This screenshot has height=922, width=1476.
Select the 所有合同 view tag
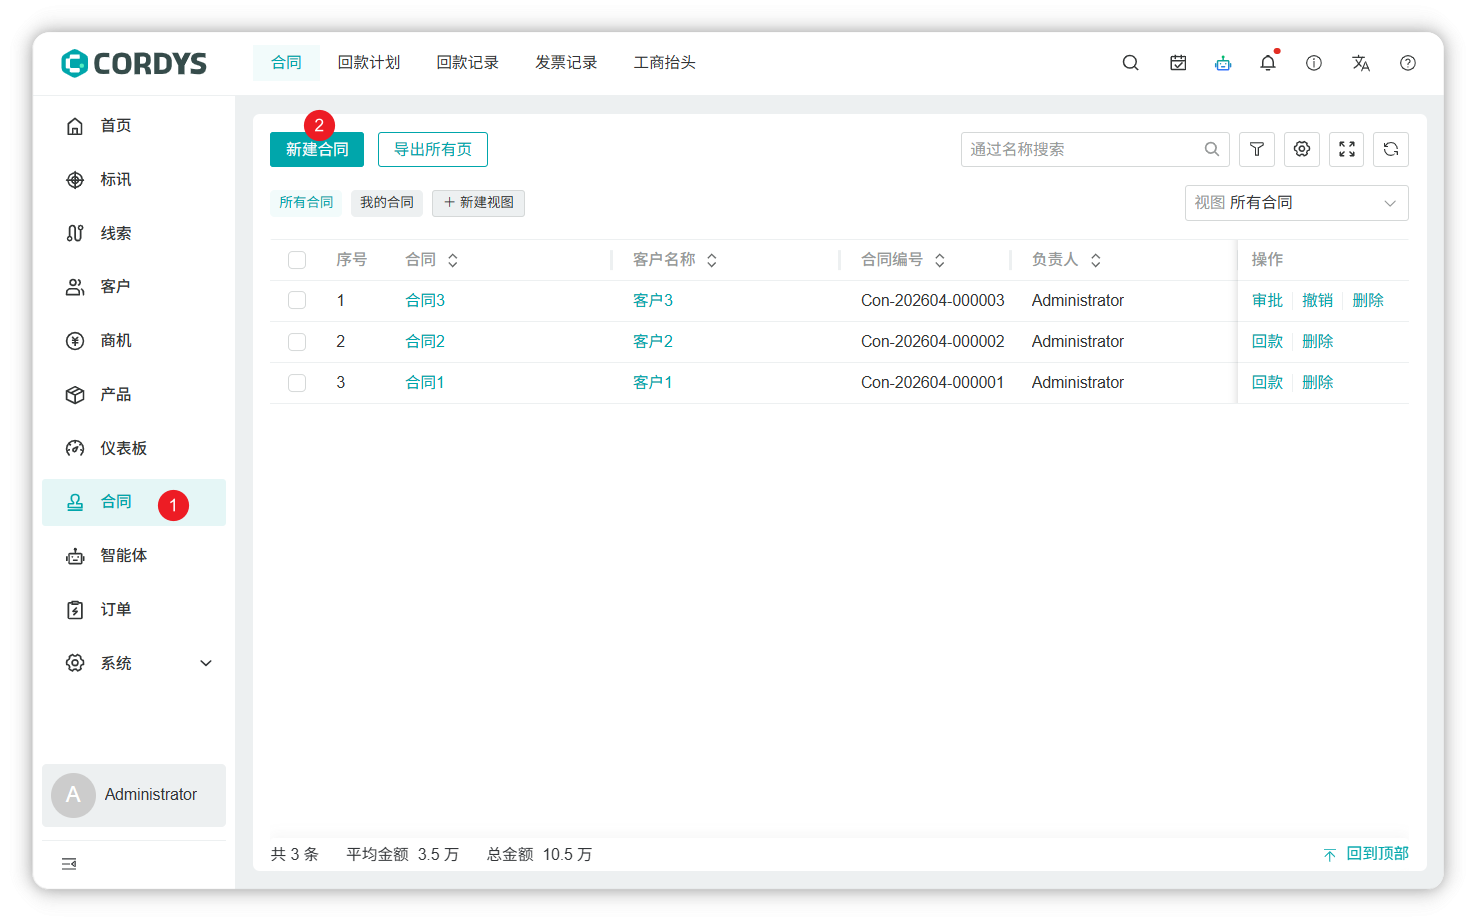click(306, 203)
